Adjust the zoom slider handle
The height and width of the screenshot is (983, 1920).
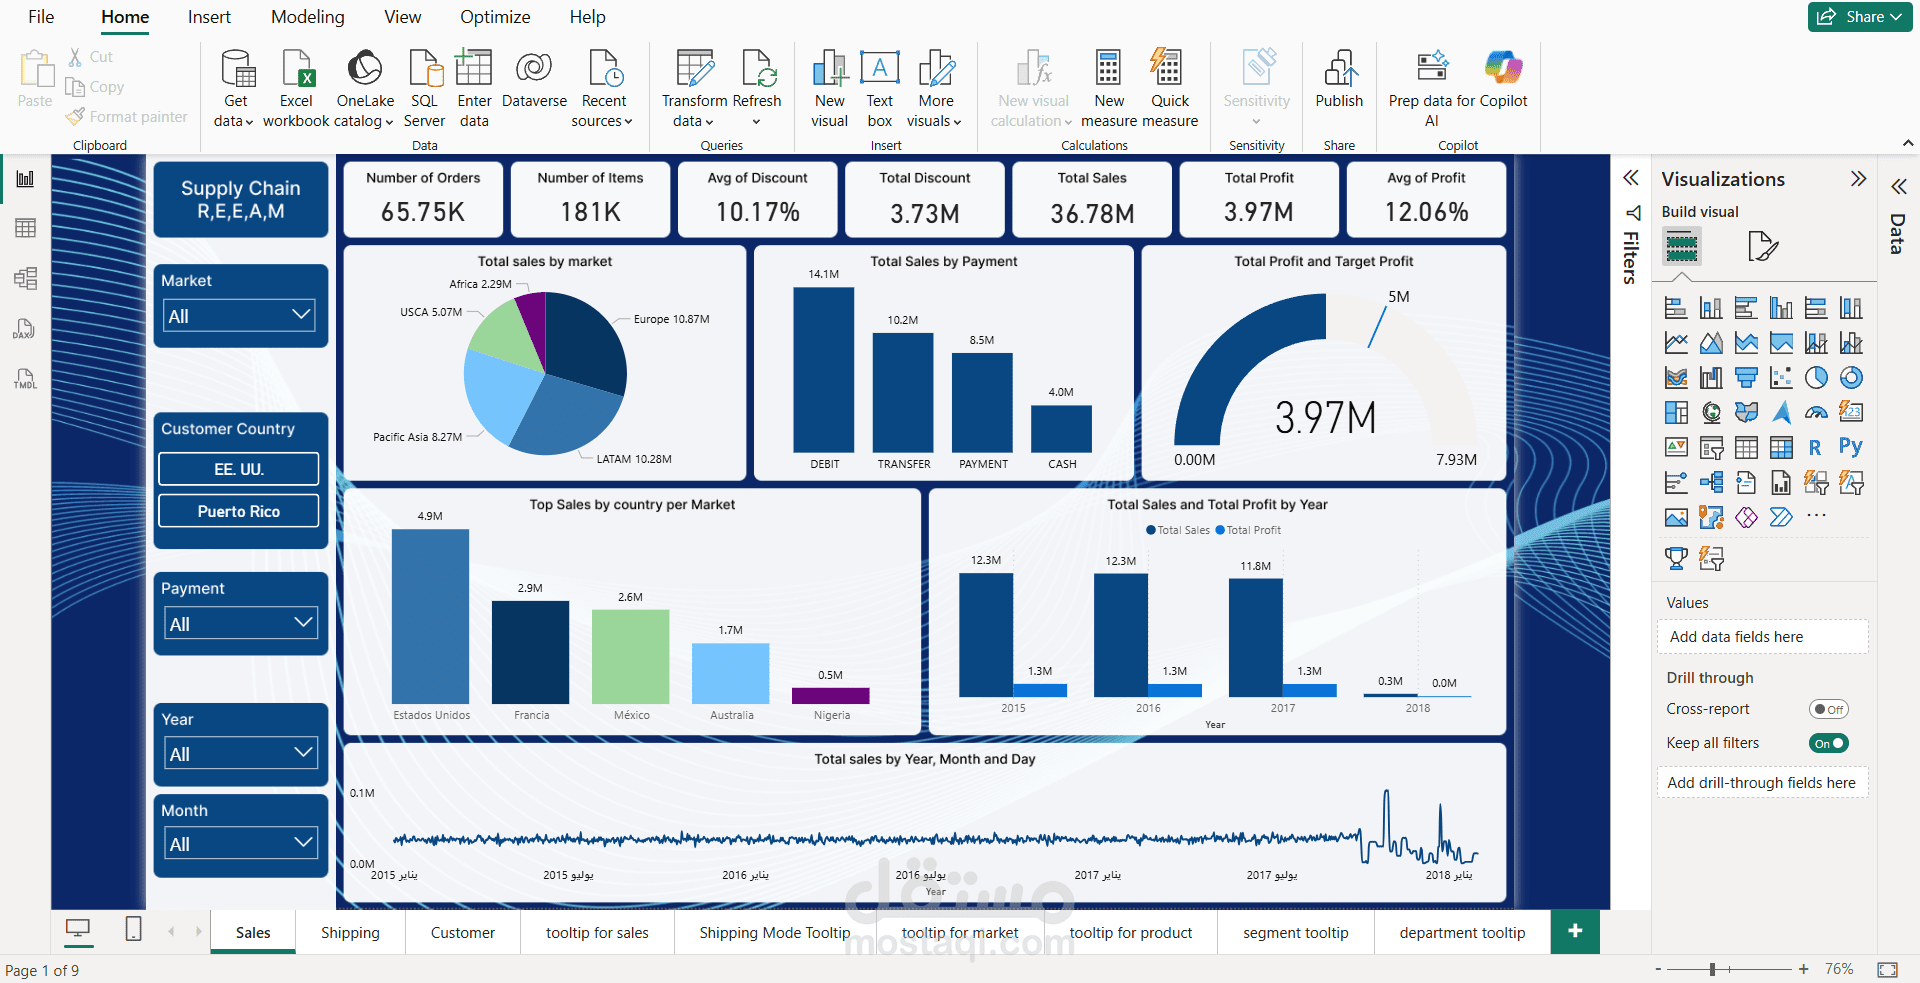pyautogui.click(x=1713, y=969)
